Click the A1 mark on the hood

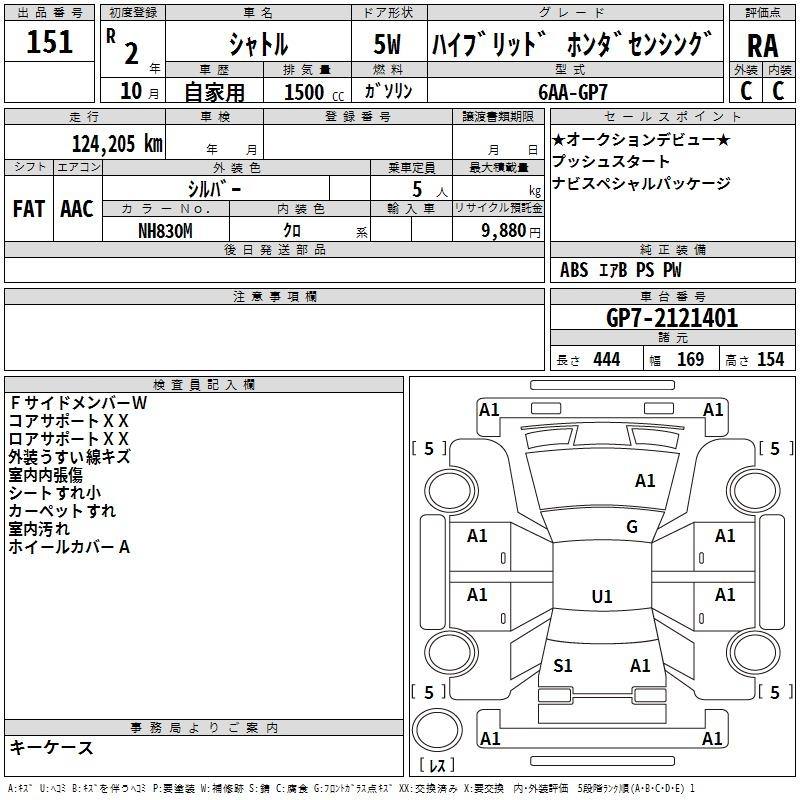pos(645,481)
